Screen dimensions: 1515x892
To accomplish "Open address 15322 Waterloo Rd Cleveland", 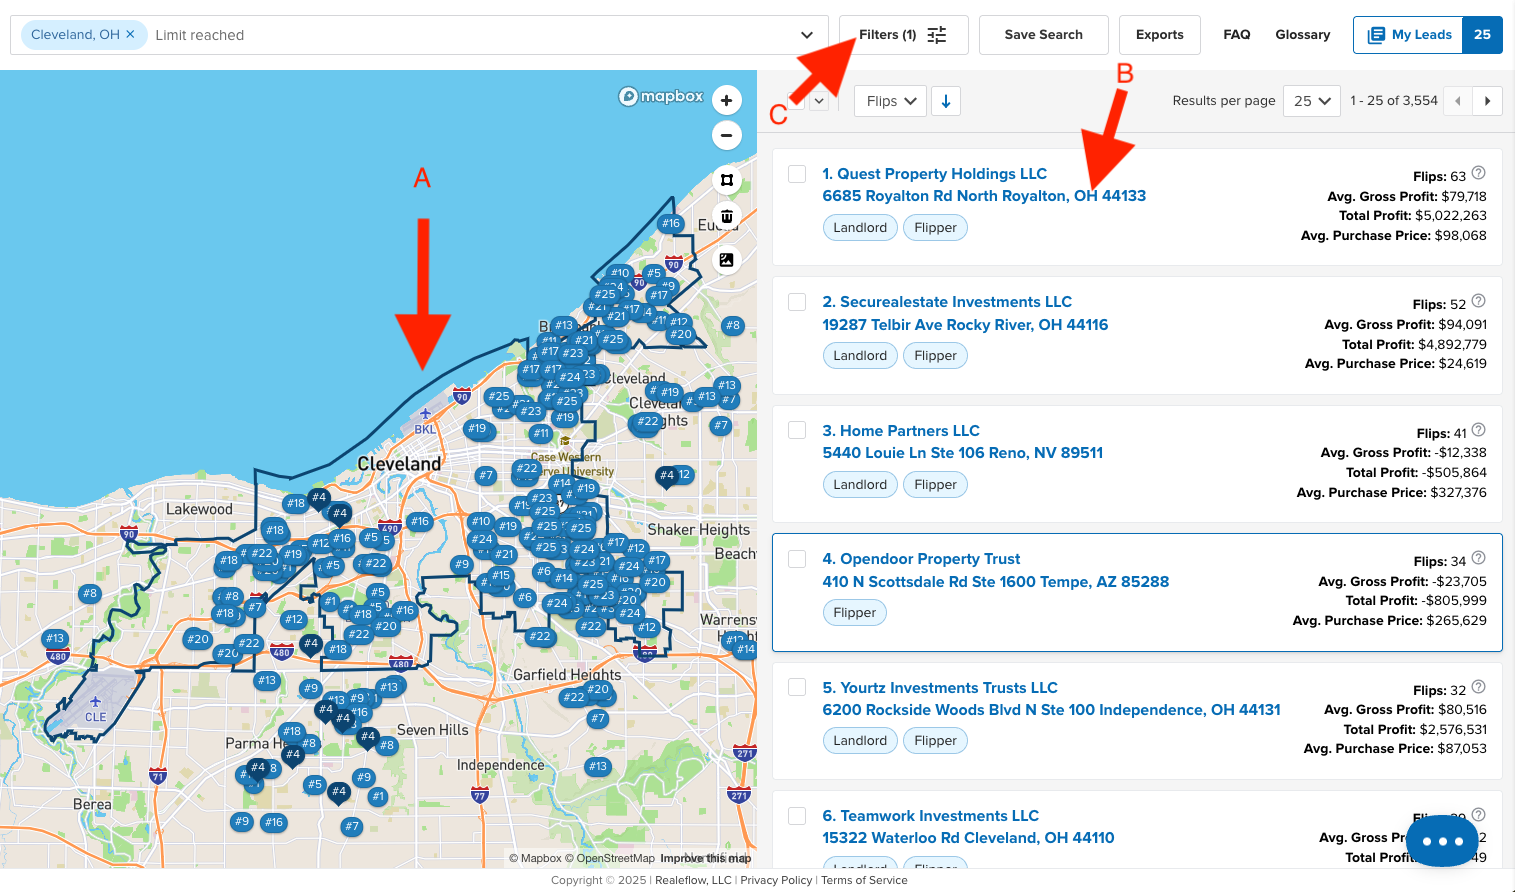I will [968, 838].
